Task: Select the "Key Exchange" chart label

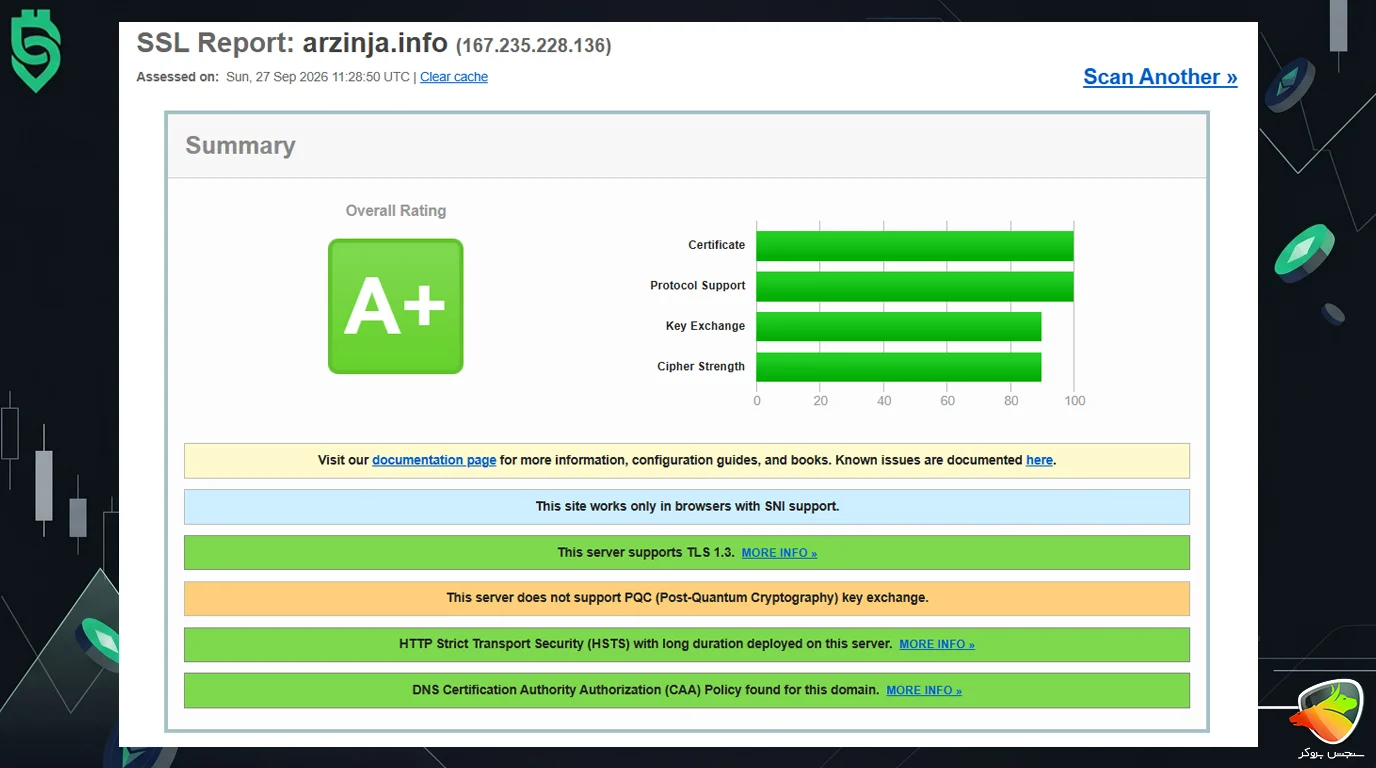Action: pyautogui.click(x=706, y=326)
